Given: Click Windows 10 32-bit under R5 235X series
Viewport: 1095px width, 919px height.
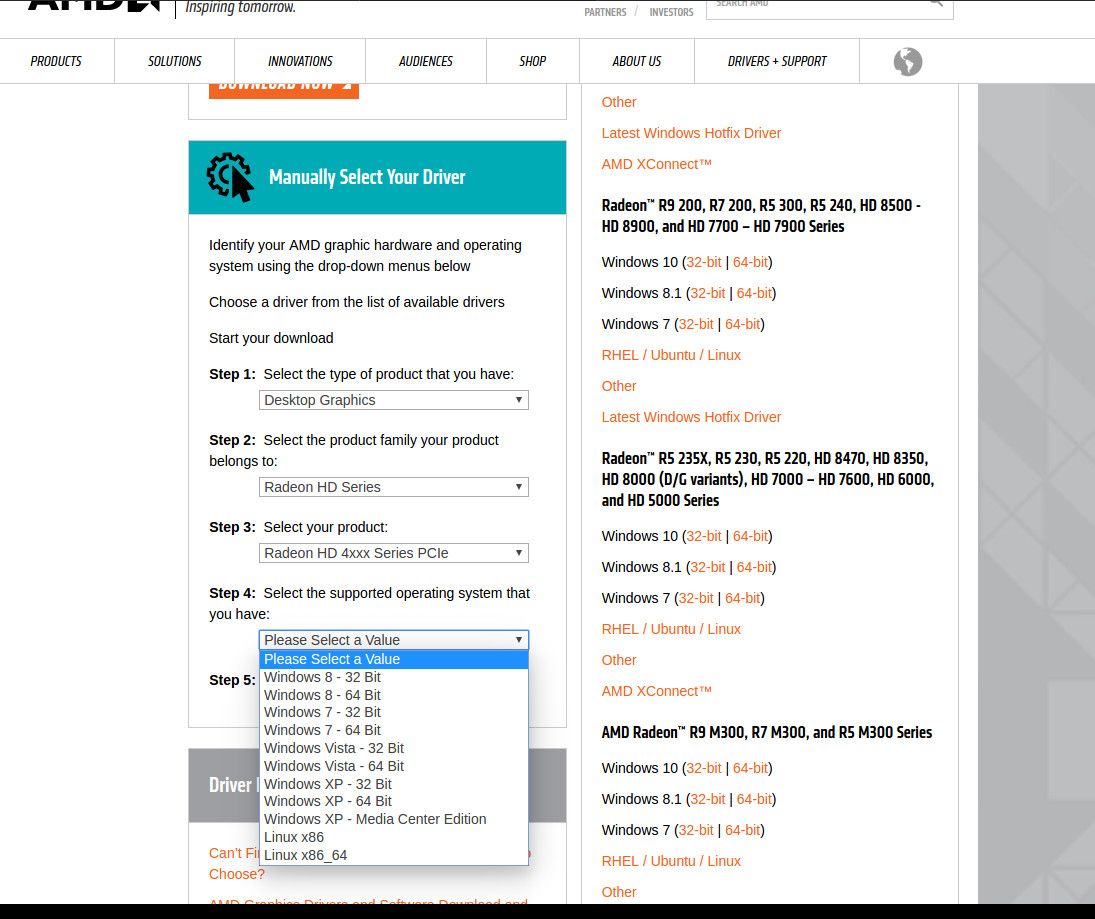Looking at the screenshot, I should (x=704, y=536).
